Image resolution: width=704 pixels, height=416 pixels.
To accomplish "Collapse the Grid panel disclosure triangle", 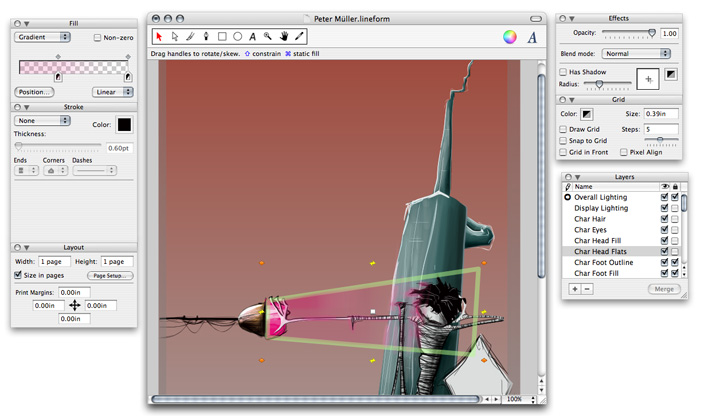I will (x=572, y=100).
